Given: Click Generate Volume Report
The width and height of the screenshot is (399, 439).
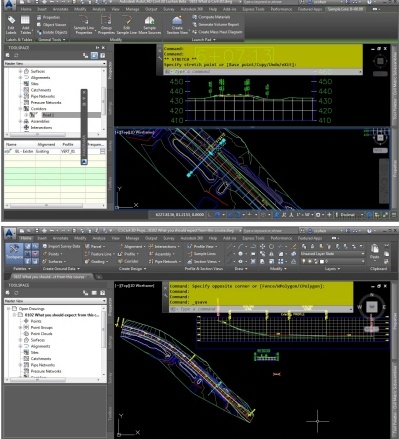Looking at the screenshot, I should coord(215,24).
